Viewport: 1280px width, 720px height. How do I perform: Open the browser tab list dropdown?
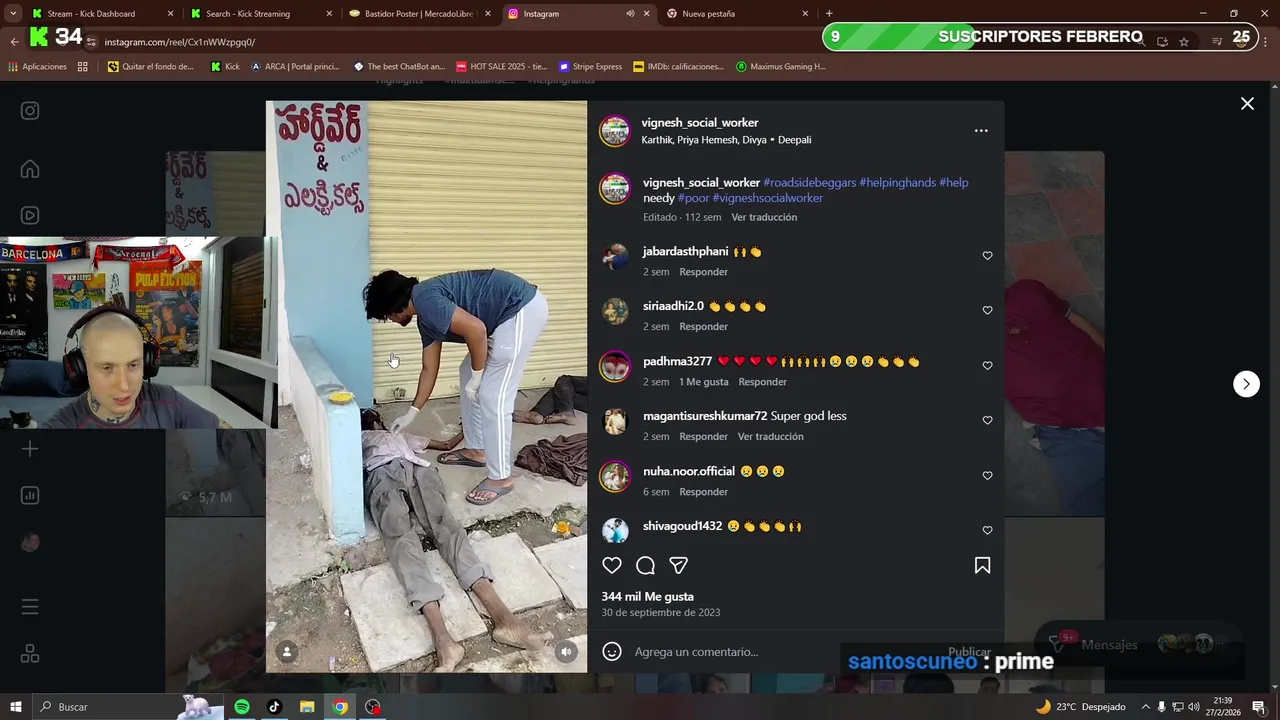(13, 14)
